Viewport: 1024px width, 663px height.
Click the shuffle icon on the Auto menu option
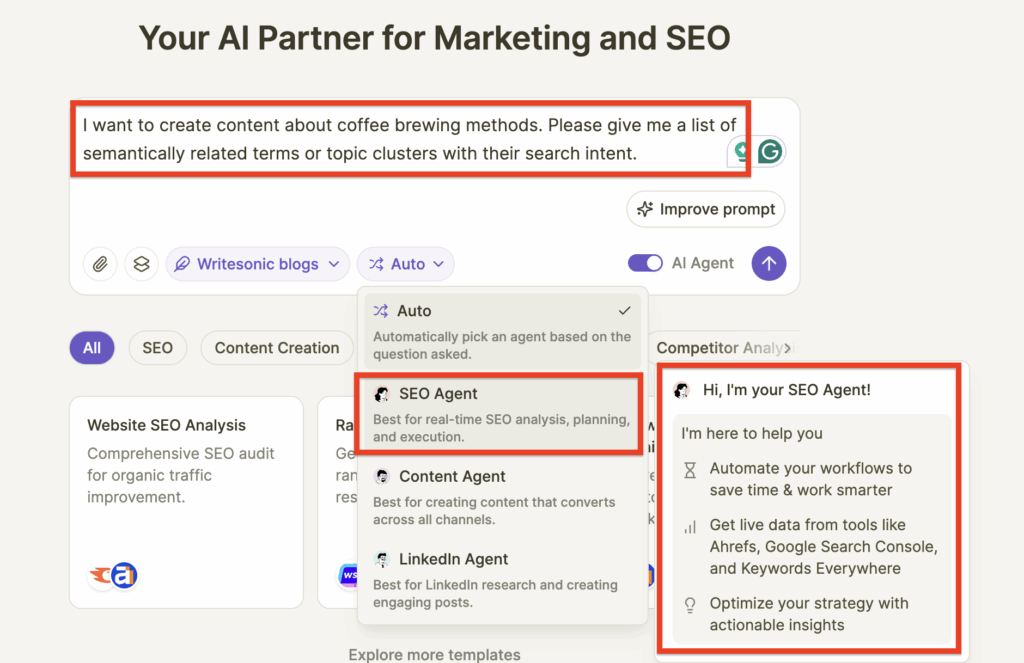(x=381, y=311)
